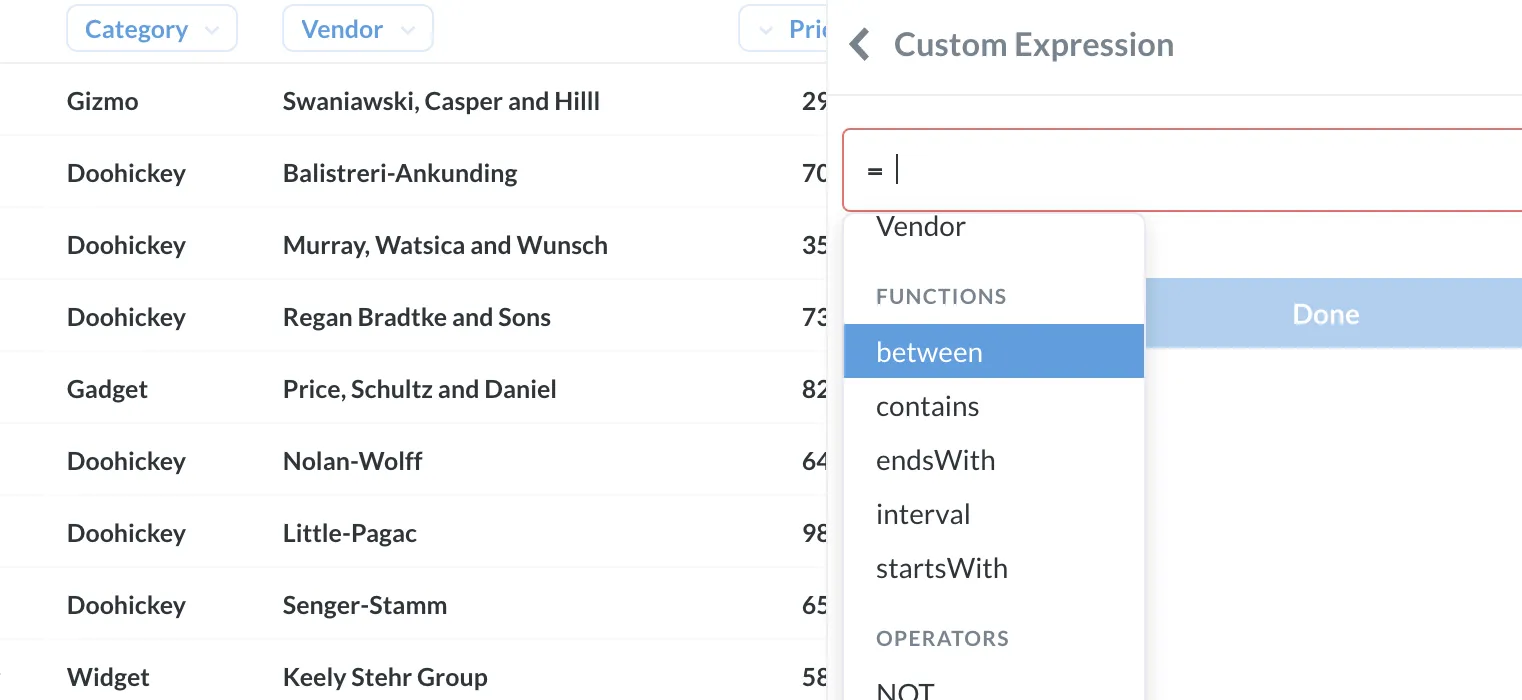The width and height of the screenshot is (1522, 700).
Task: Click the Custom Expression heading text
Action: pyautogui.click(x=1034, y=45)
